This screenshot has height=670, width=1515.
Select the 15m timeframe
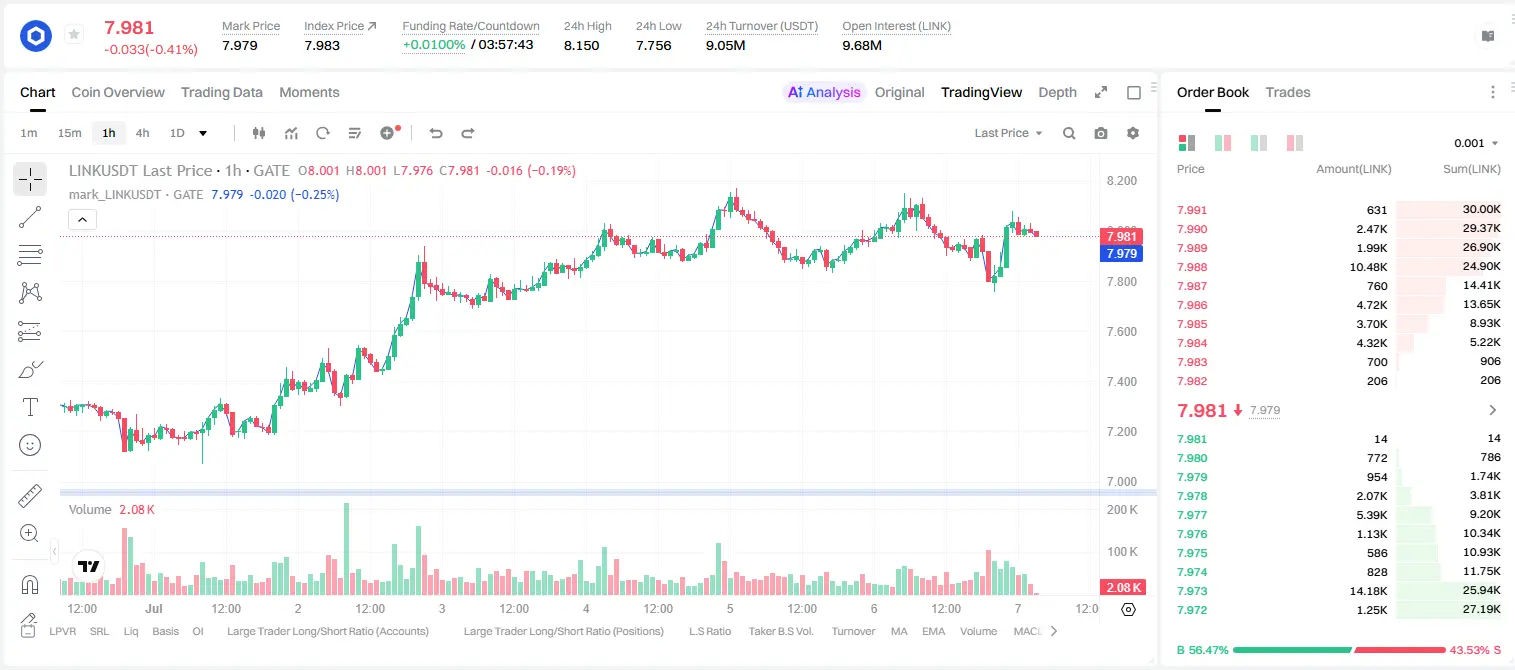(69, 133)
